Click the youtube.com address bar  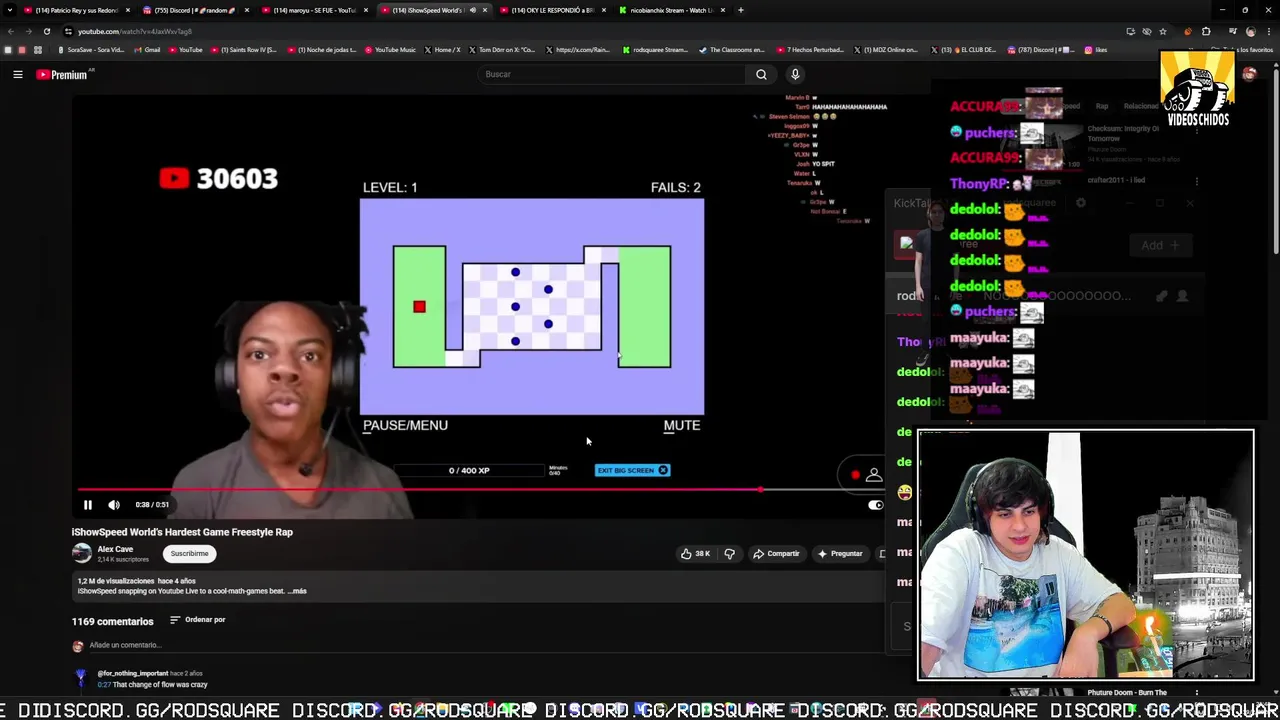(590, 31)
